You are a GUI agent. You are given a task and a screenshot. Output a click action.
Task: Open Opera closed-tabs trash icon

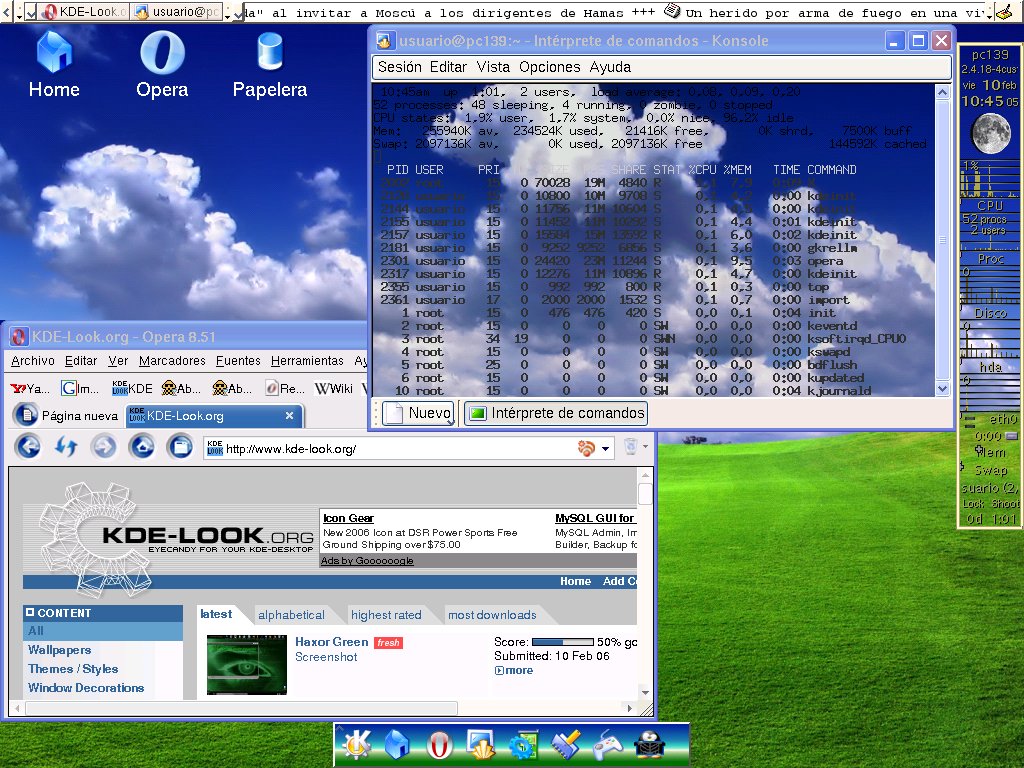630,447
